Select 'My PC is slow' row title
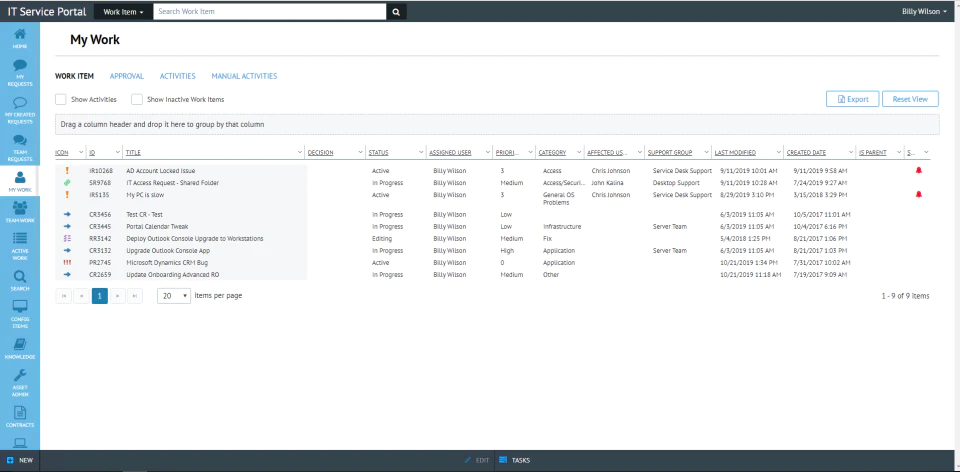Image resolution: width=960 pixels, height=472 pixels. pos(145,195)
